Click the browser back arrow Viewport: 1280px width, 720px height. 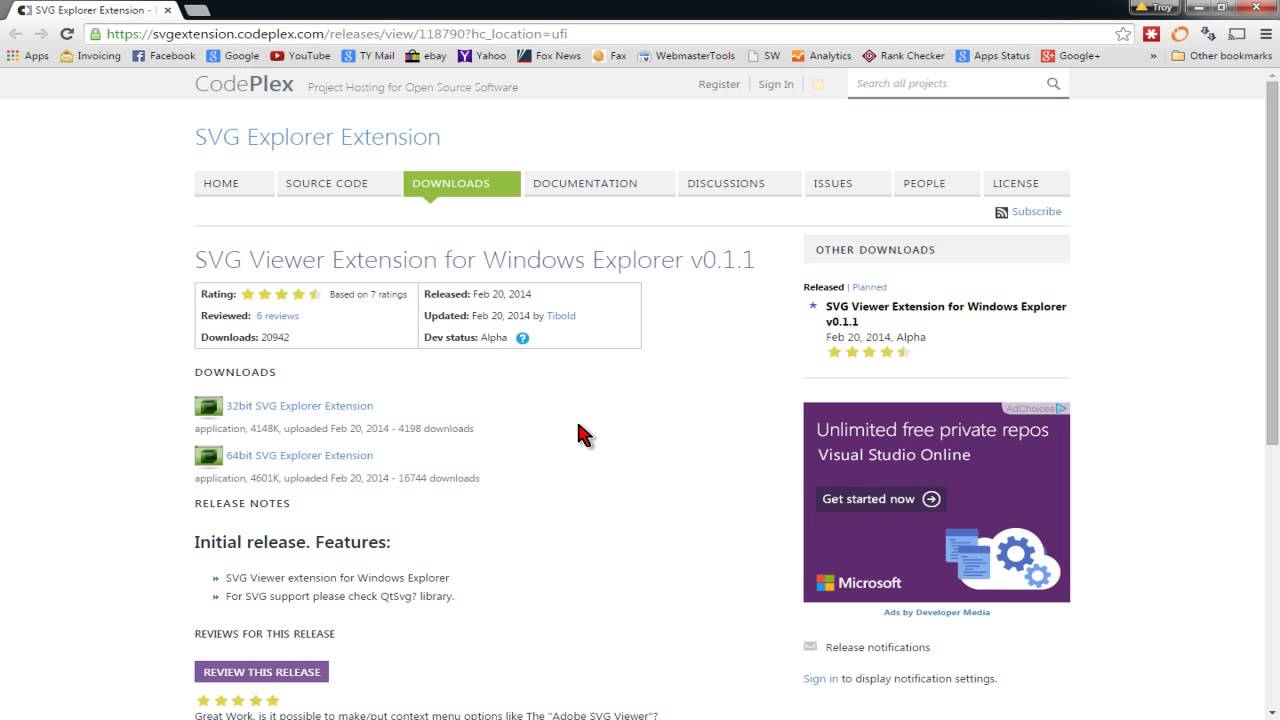coord(16,33)
